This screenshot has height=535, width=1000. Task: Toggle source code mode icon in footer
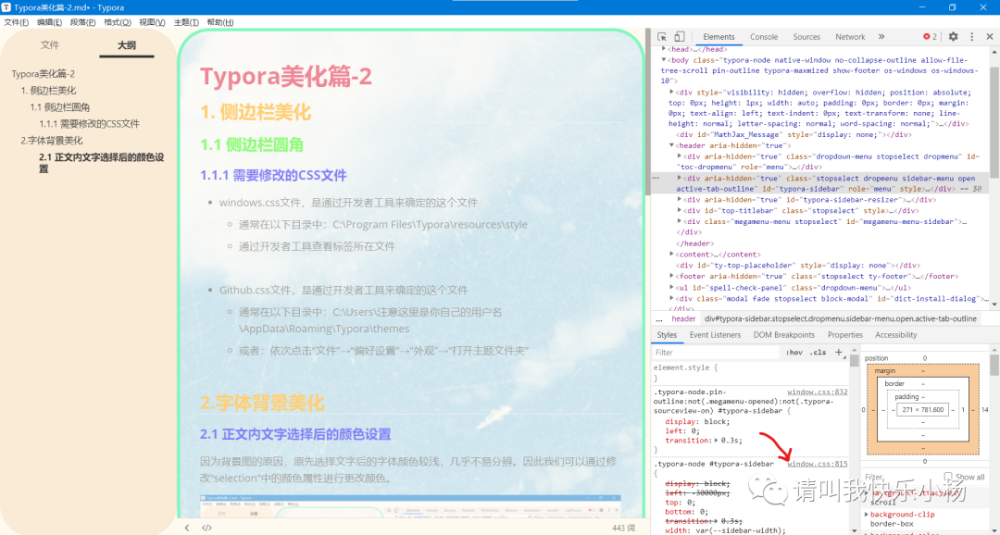coord(207,527)
